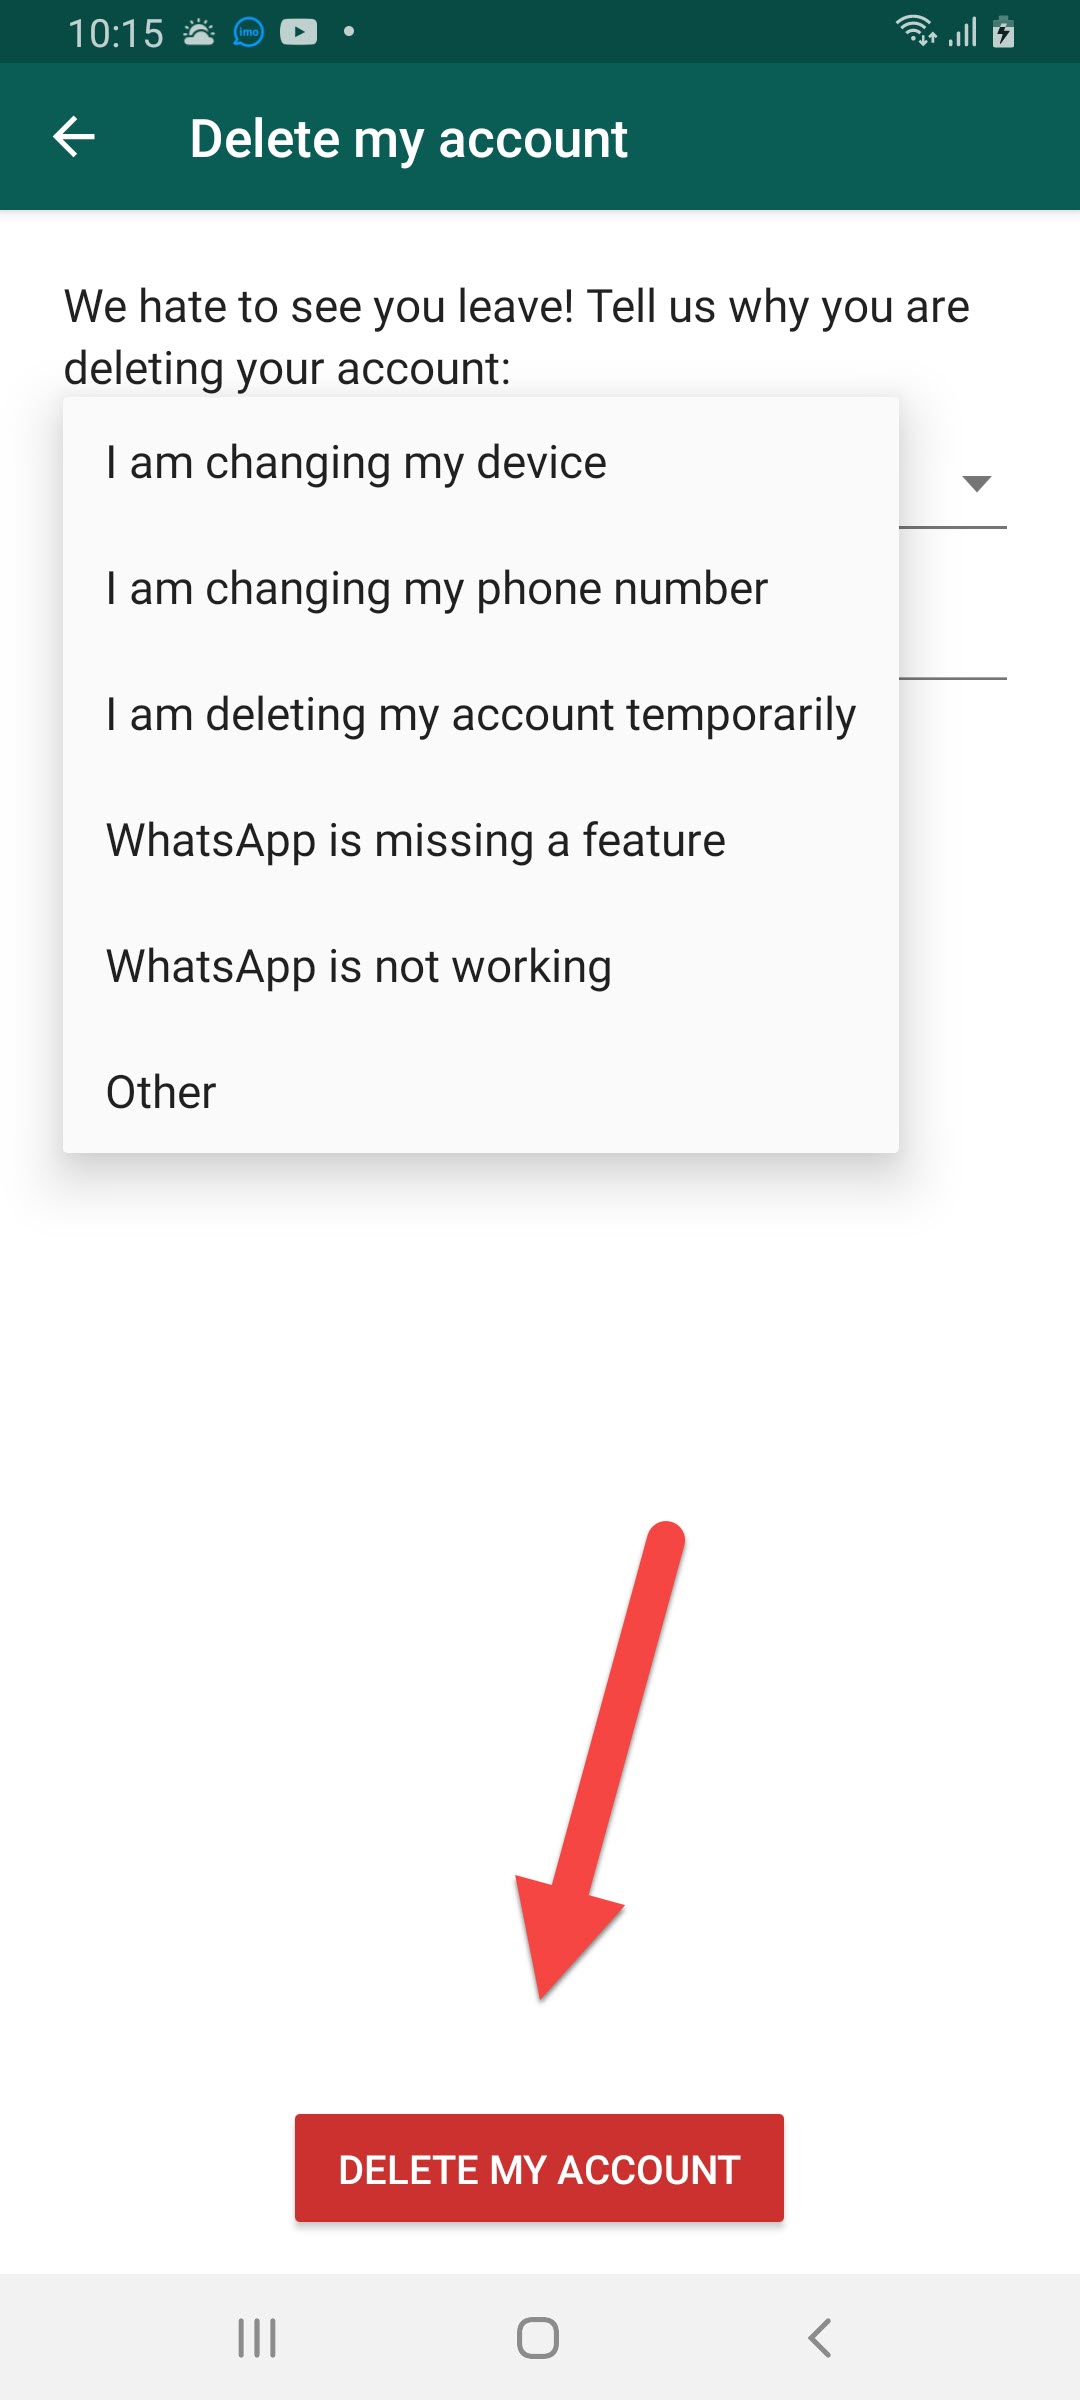
Task: Collapse the reason dropdown arrow
Action: tap(976, 484)
